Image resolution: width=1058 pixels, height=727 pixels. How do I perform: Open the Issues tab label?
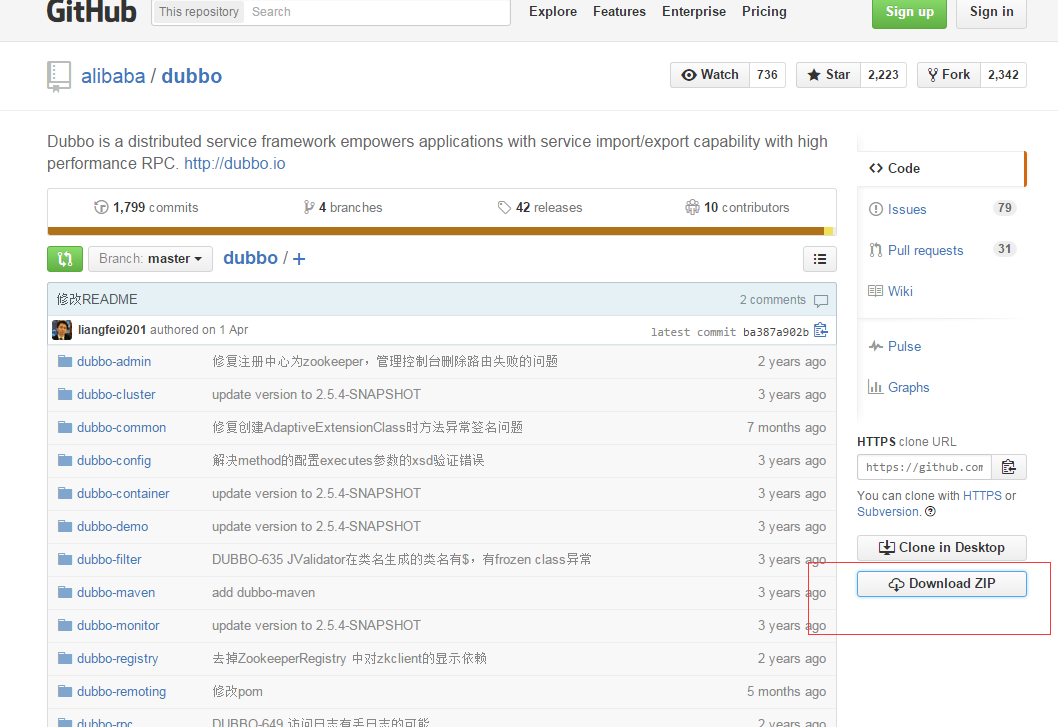click(907, 210)
